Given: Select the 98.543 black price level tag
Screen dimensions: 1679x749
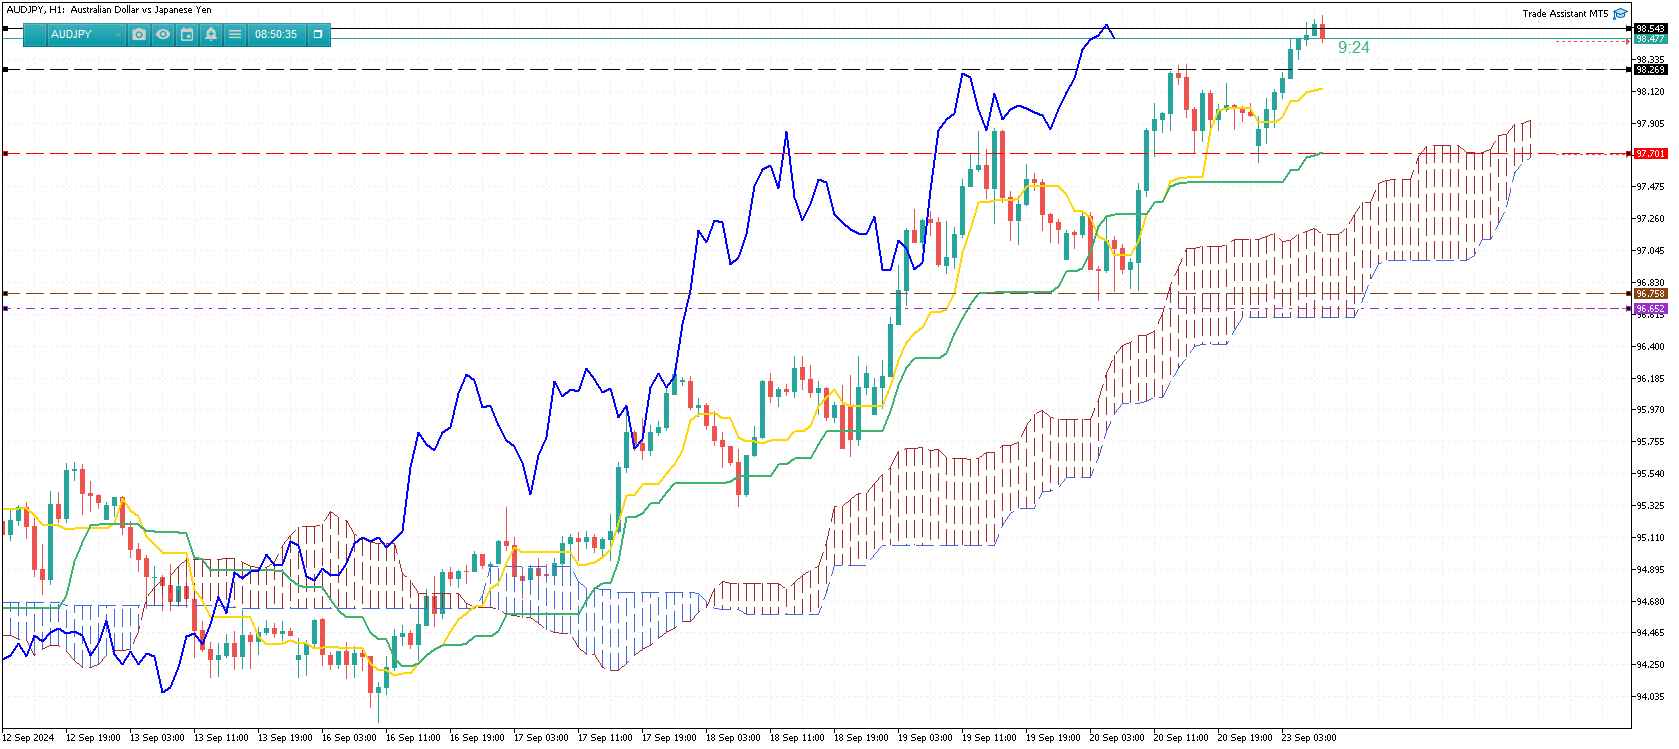Looking at the screenshot, I should tap(1650, 29).
